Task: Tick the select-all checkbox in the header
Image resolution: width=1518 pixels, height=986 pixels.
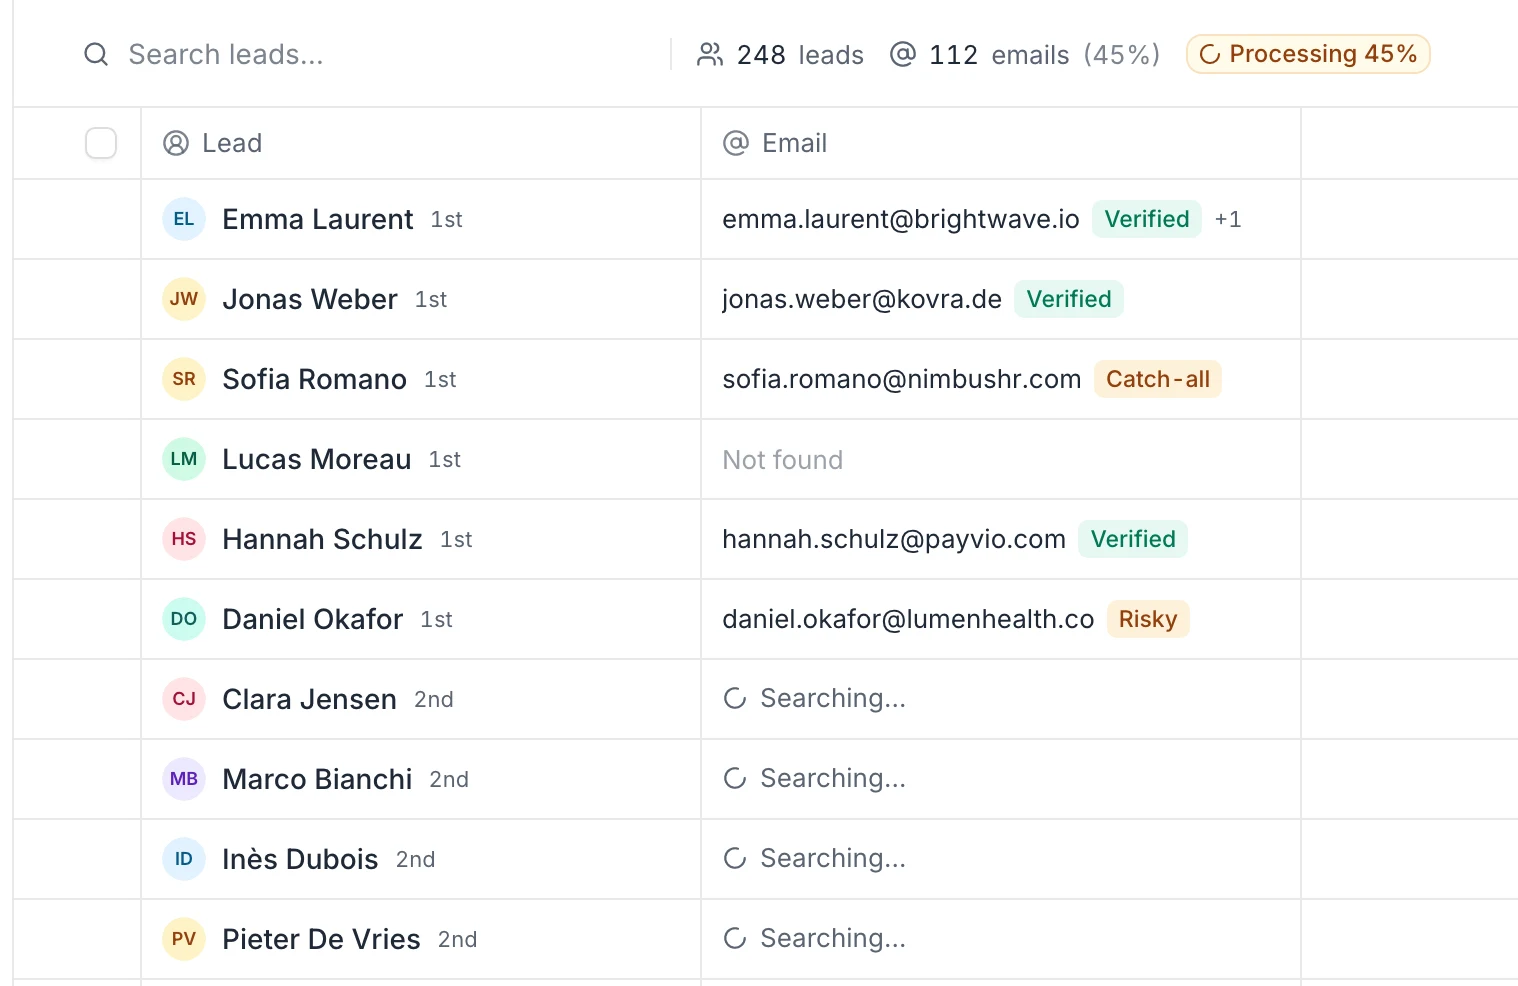Action: (101, 143)
